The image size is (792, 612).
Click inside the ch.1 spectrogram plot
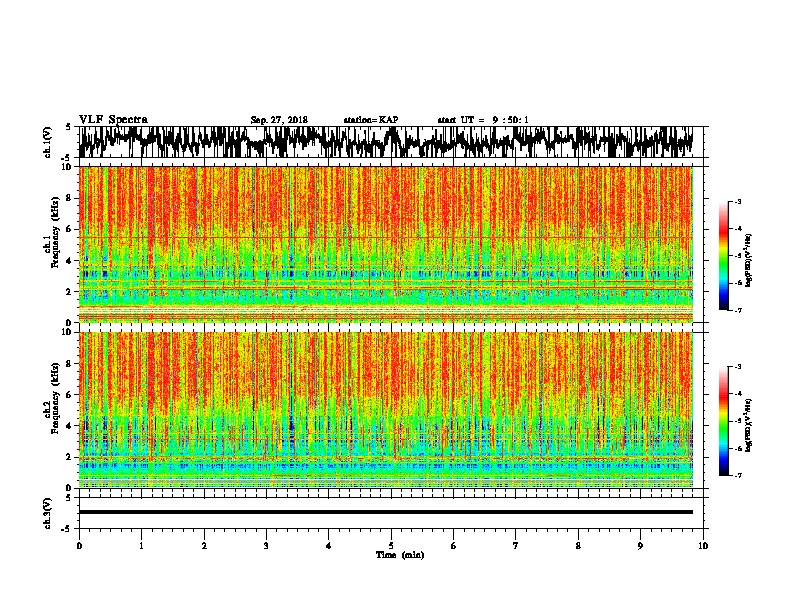coord(385,244)
